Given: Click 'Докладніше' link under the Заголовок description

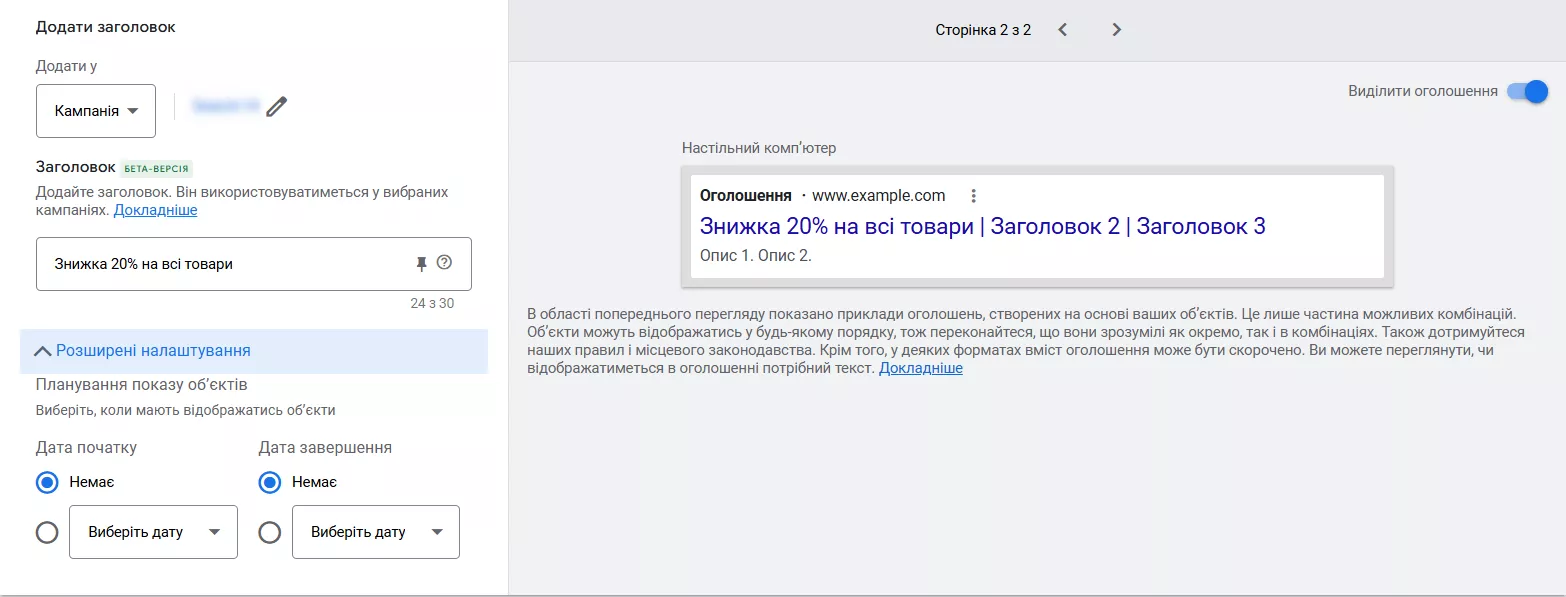Looking at the screenshot, I should (x=155, y=210).
